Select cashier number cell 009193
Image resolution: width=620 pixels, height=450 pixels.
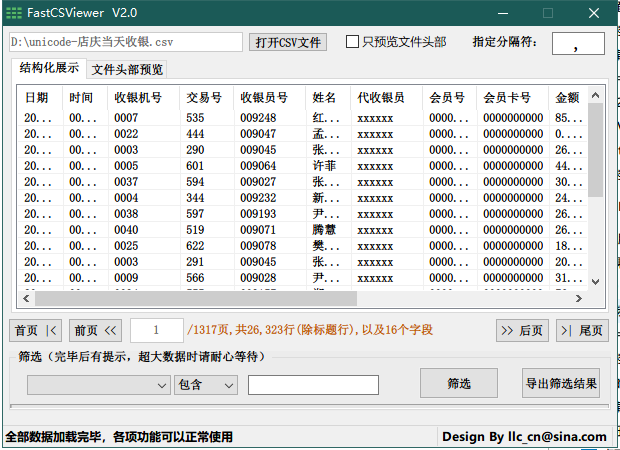pos(258,214)
